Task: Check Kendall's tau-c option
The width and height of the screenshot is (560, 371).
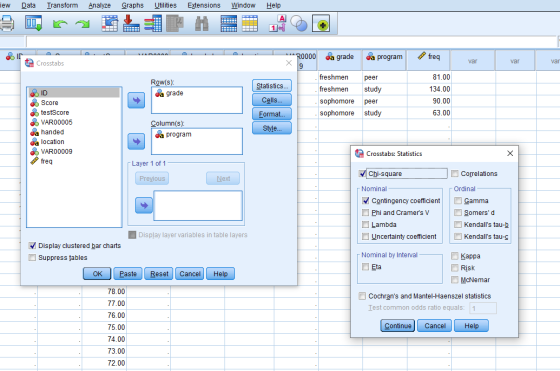Action: click(x=458, y=236)
